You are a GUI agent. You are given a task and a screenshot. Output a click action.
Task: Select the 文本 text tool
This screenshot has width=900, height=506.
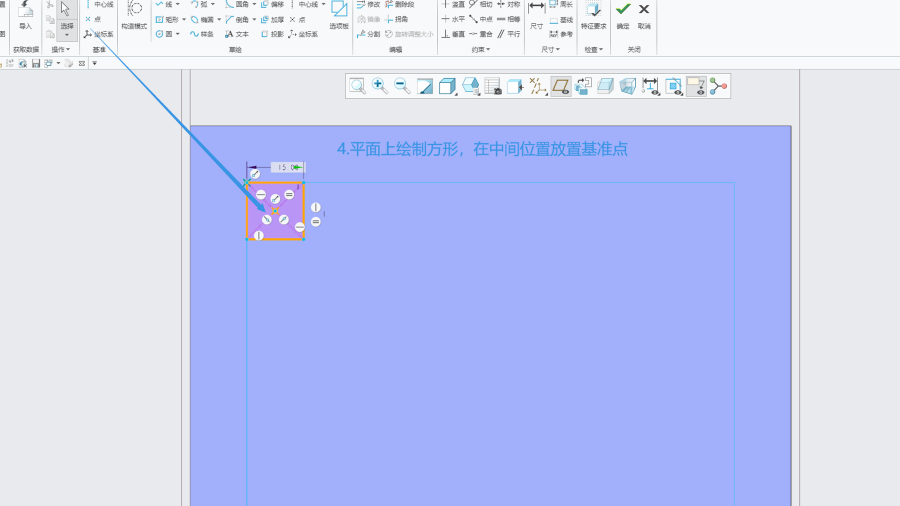pos(237,34)
